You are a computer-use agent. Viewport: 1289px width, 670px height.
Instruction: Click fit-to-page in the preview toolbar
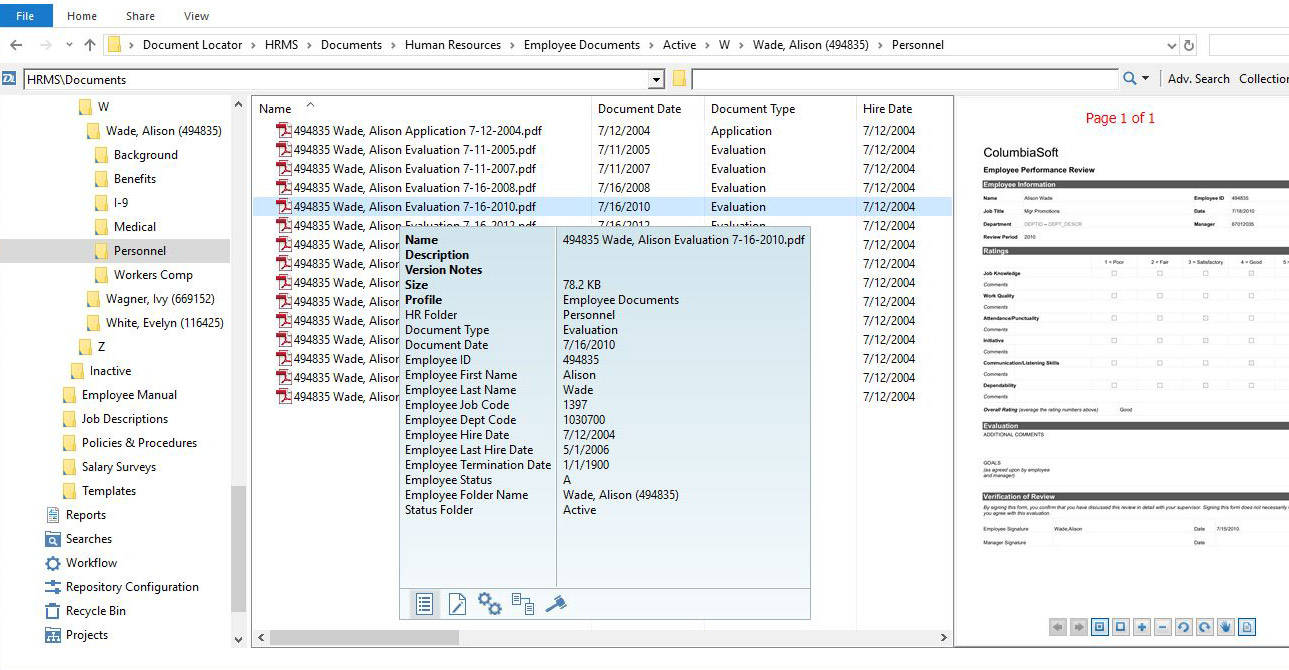tap(1098, 627)
